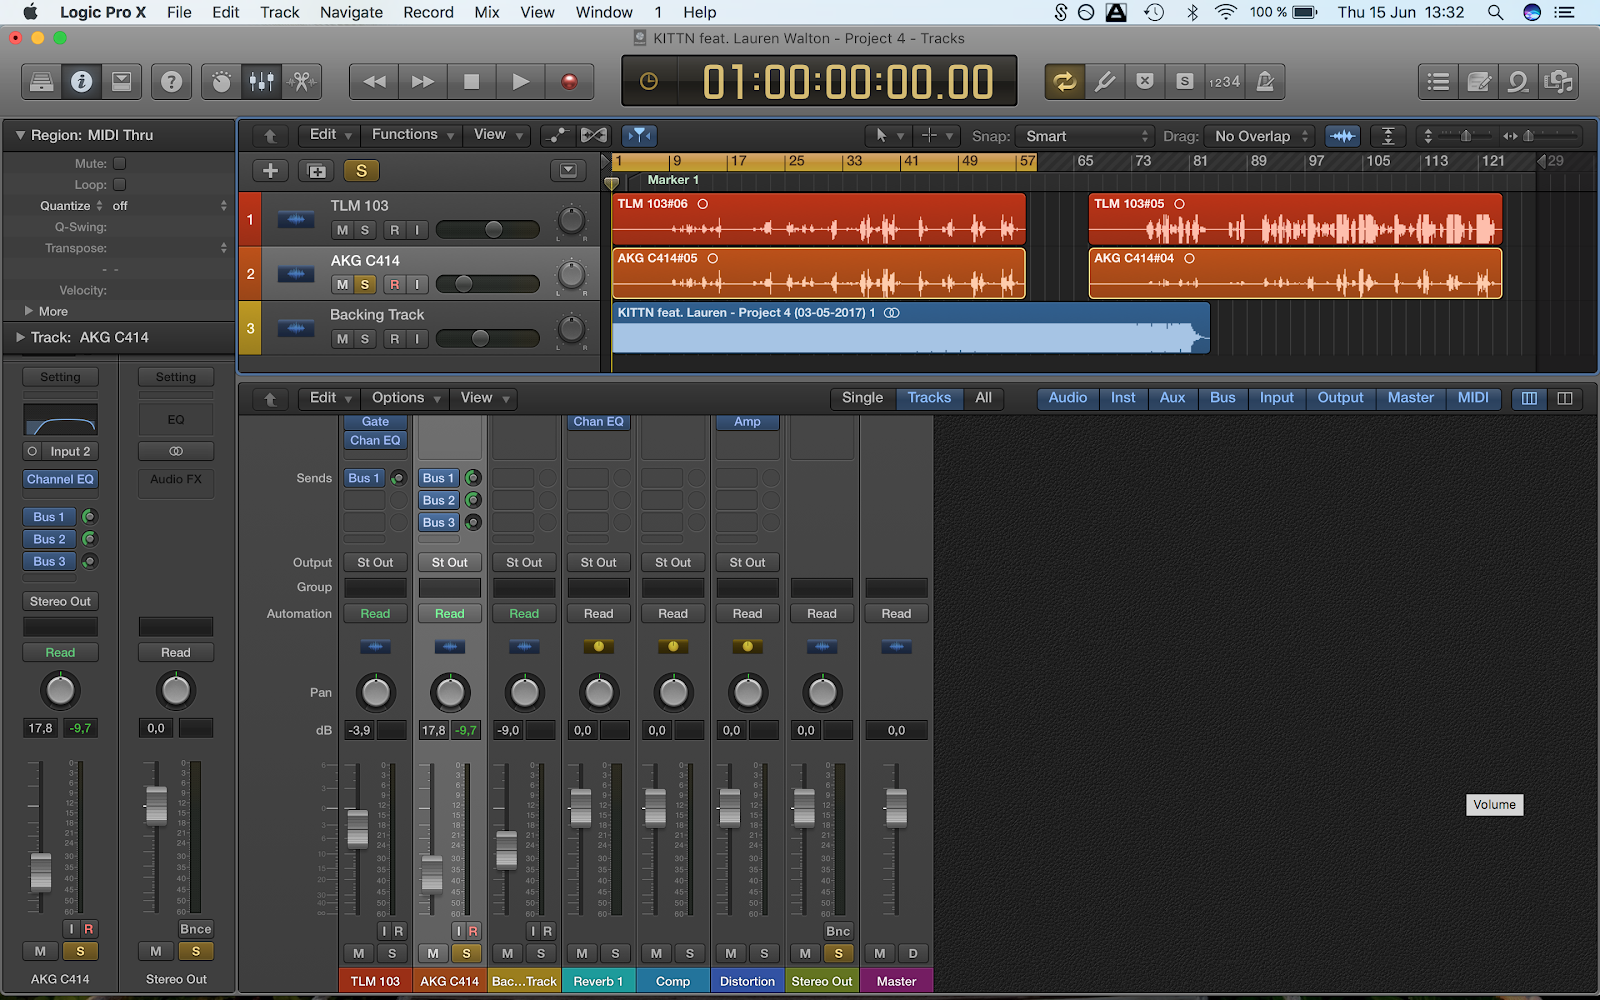Mute the TLM 103 track header
This screenshot has width=1600, height=1000.
pyautogui.click(x=342, y=230)
